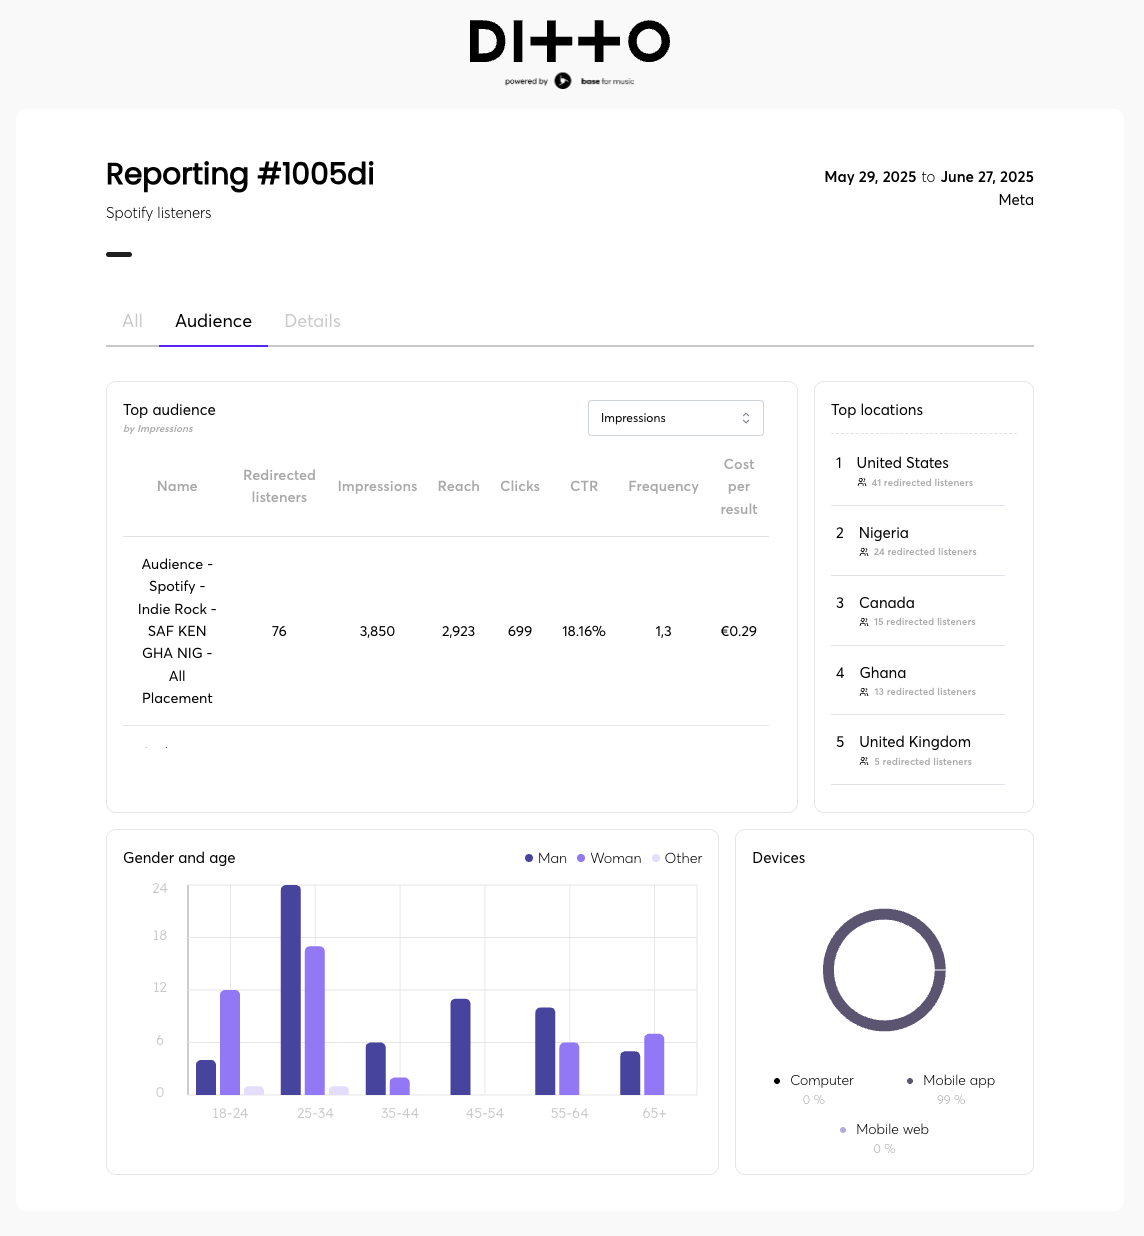Click the Man bar for 55-64
The image size is (1144, 1236).
545,1051
